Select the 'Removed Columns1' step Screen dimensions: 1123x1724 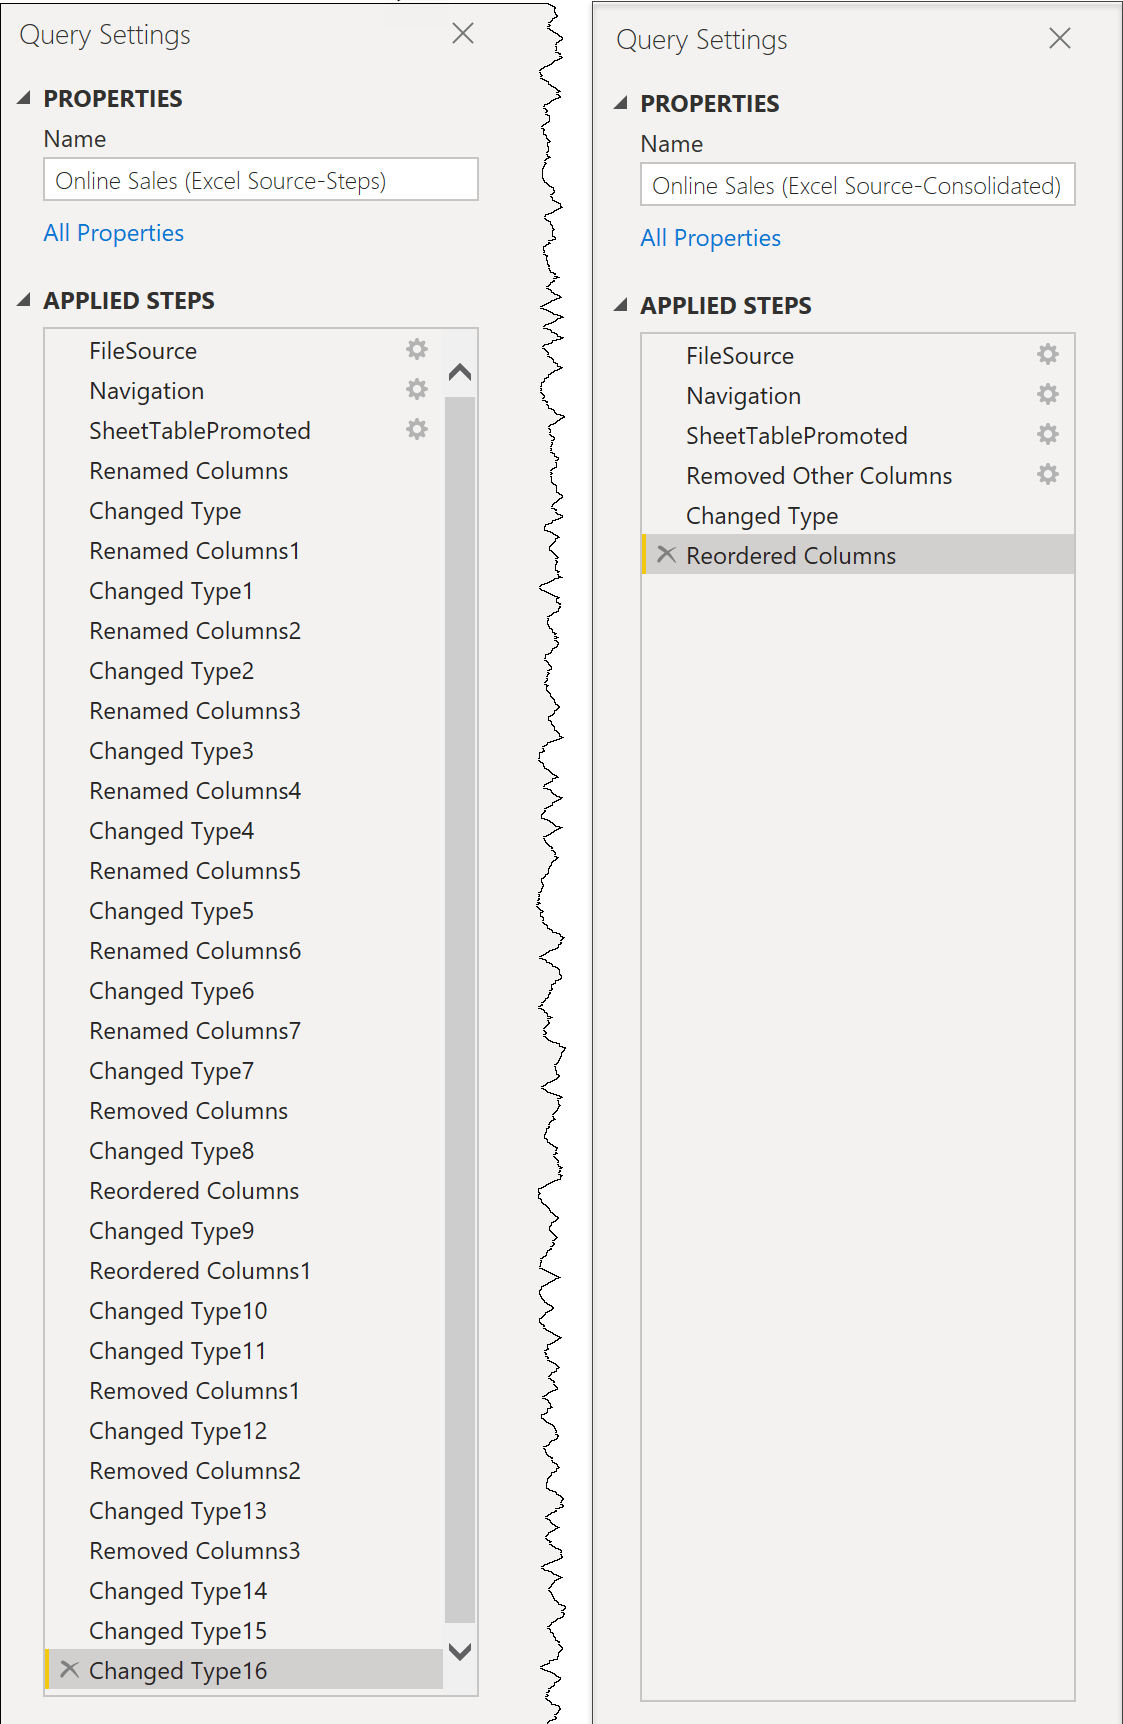(243, 1391)
